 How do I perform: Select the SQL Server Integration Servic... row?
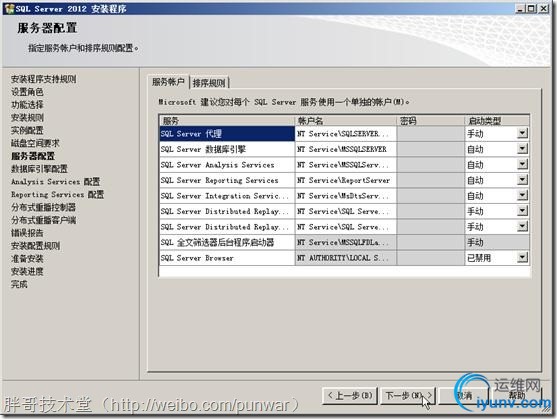coord(227,196)
